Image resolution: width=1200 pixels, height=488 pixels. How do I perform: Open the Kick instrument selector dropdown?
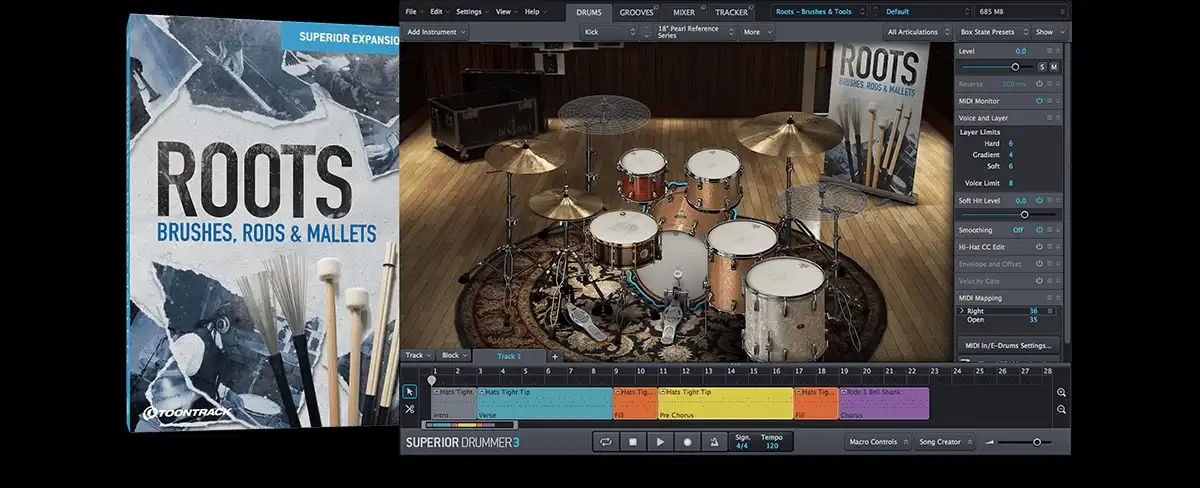(x=609, y=32)
